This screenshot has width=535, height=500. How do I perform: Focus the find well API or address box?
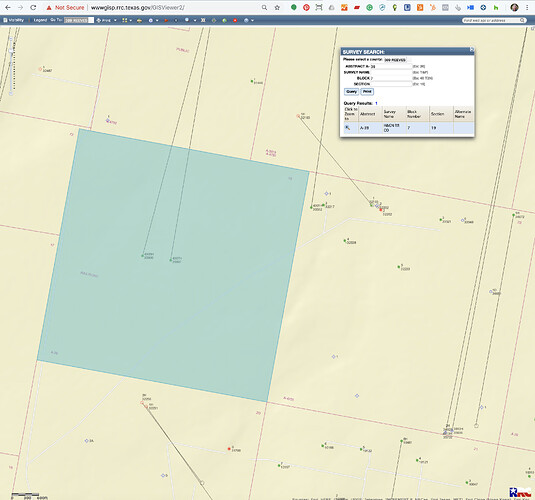(x=491, y=20)
